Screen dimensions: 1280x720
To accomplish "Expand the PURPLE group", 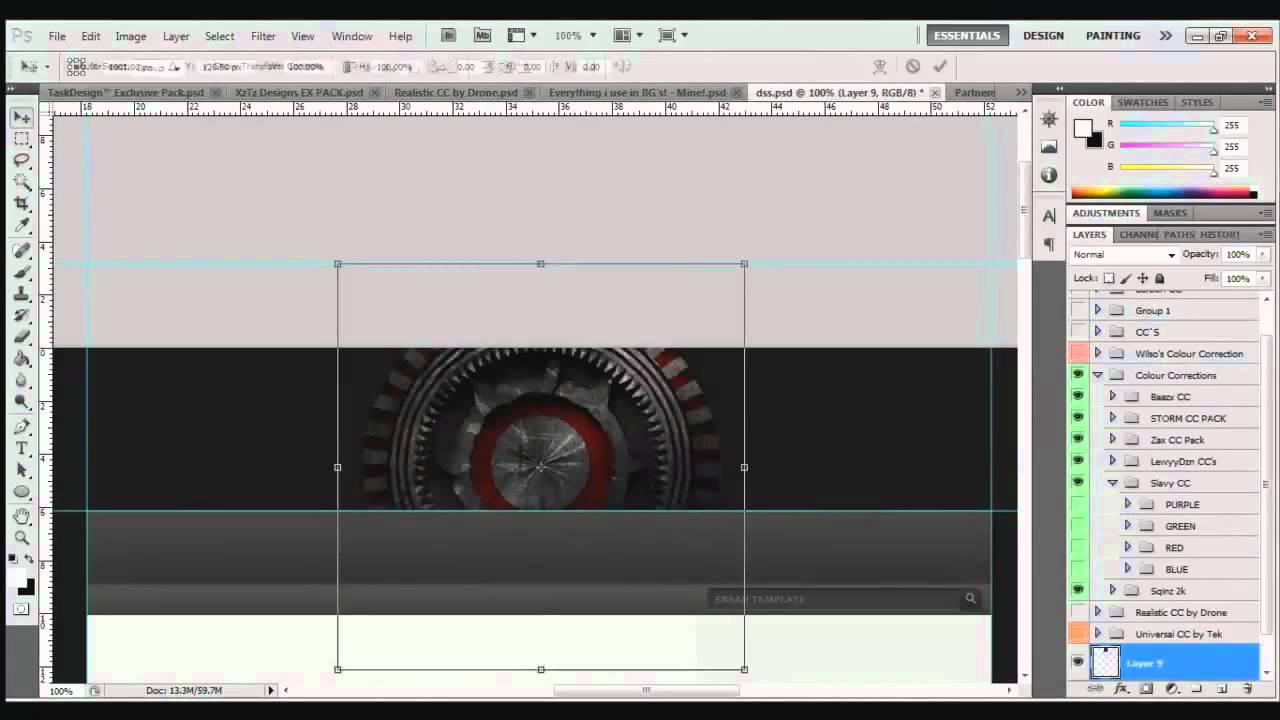I will pos(1127,504).
